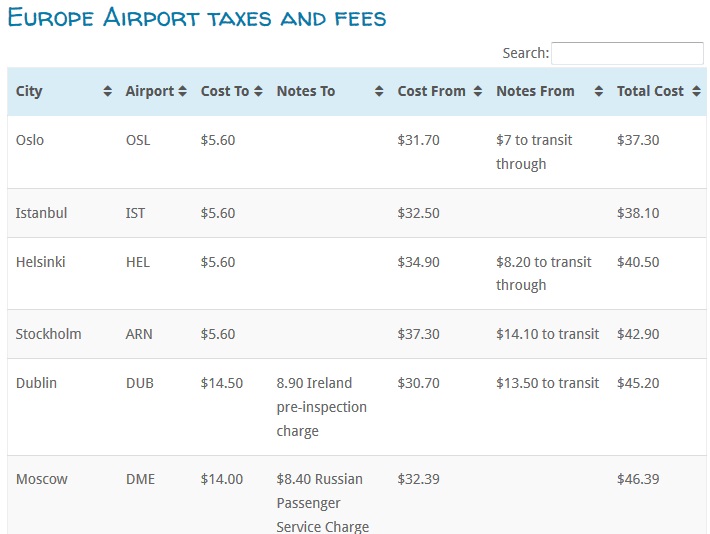Click the Total Cost sort arrows icon
This screenshot has height=534, width=710.
[x=693, y=91]
